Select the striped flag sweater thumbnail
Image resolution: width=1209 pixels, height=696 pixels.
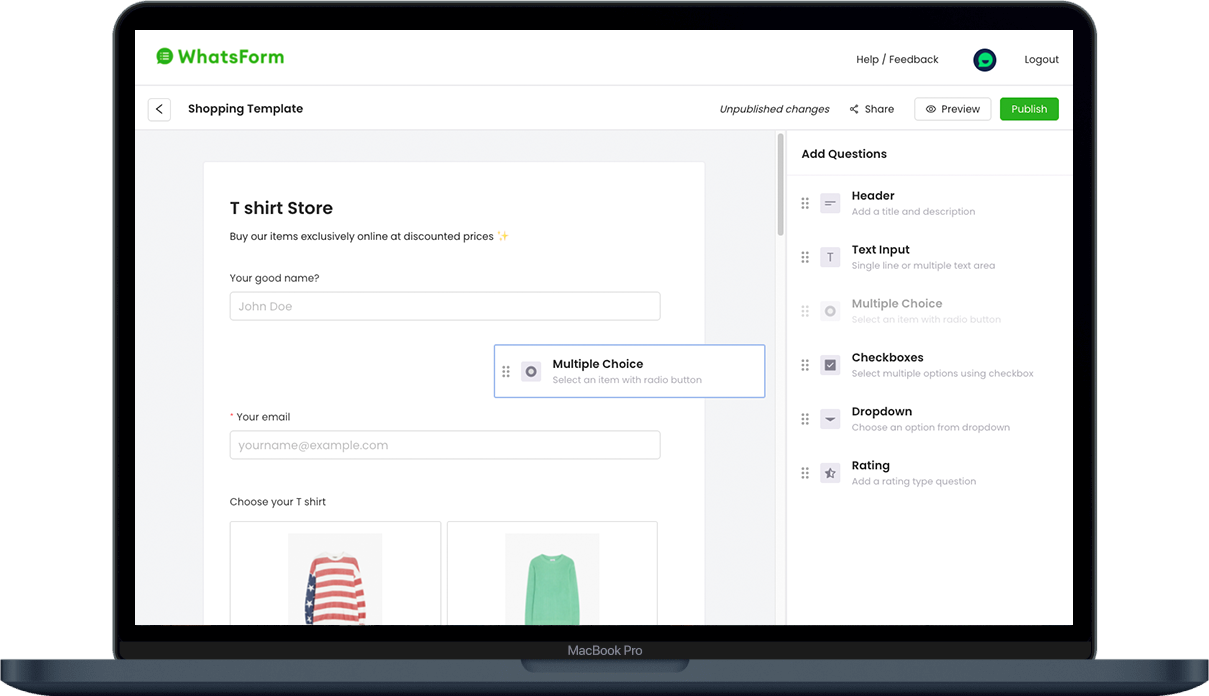[335, 579]
